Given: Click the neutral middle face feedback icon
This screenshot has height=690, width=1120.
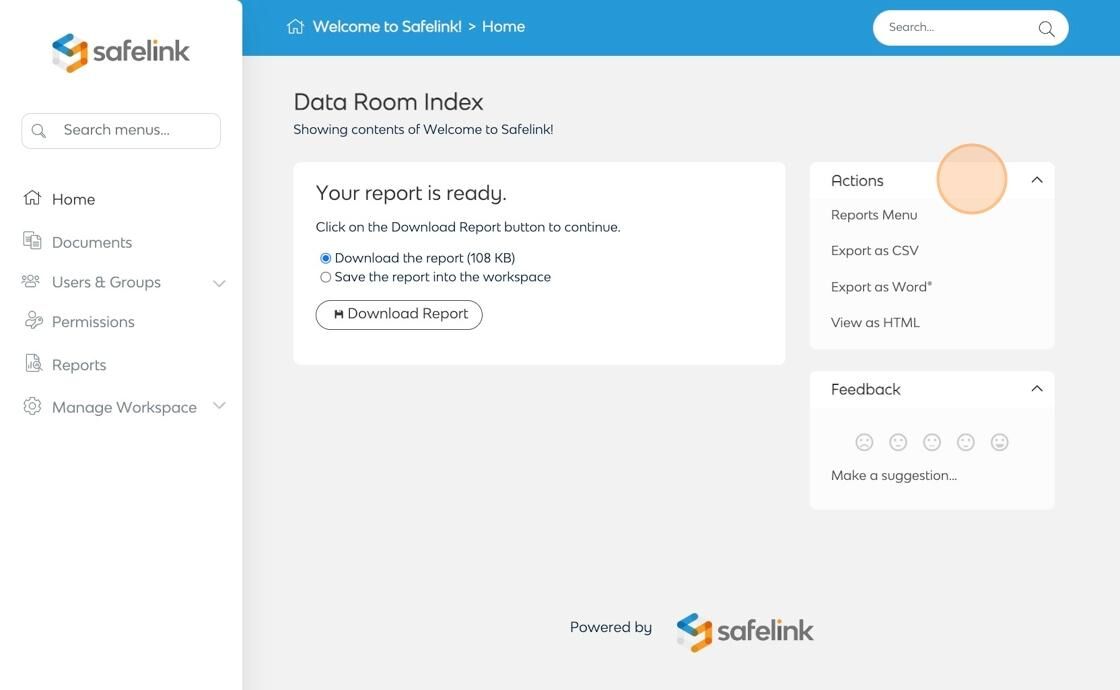Looking at the screenshot, I should [932, 442].
